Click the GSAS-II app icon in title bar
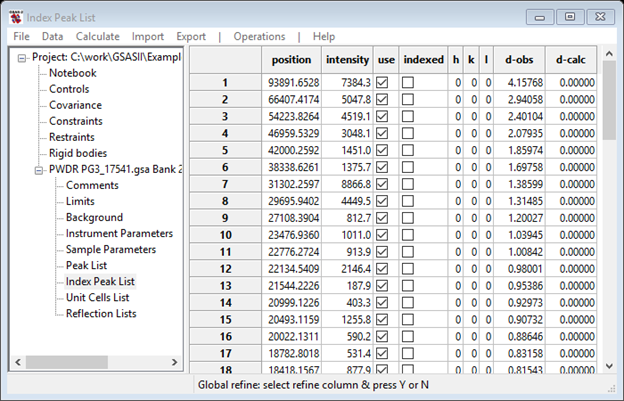 tap(15, 16)
